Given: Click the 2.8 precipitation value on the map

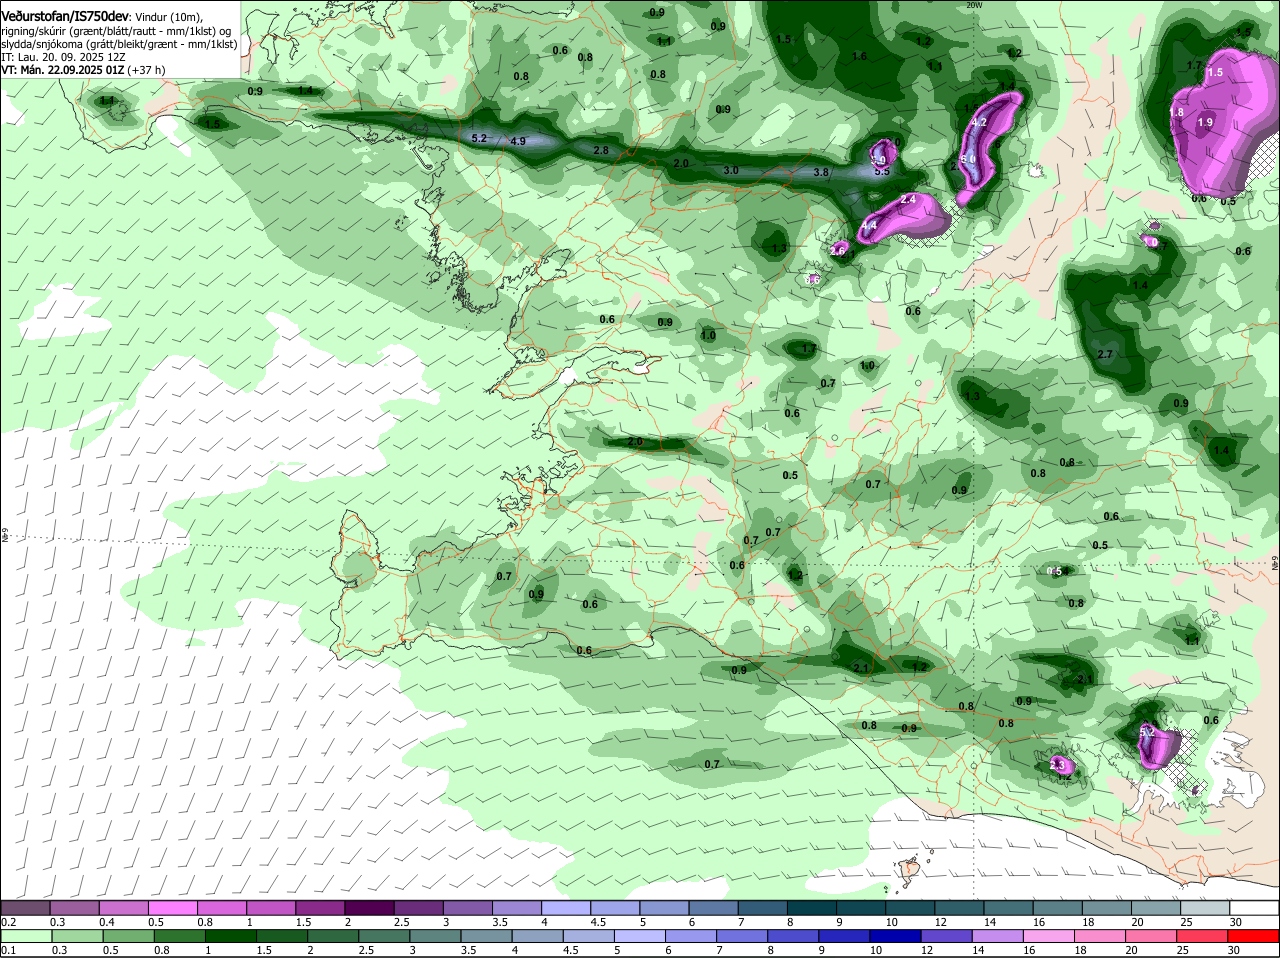Looking at the screenshot, I should 601,150.
